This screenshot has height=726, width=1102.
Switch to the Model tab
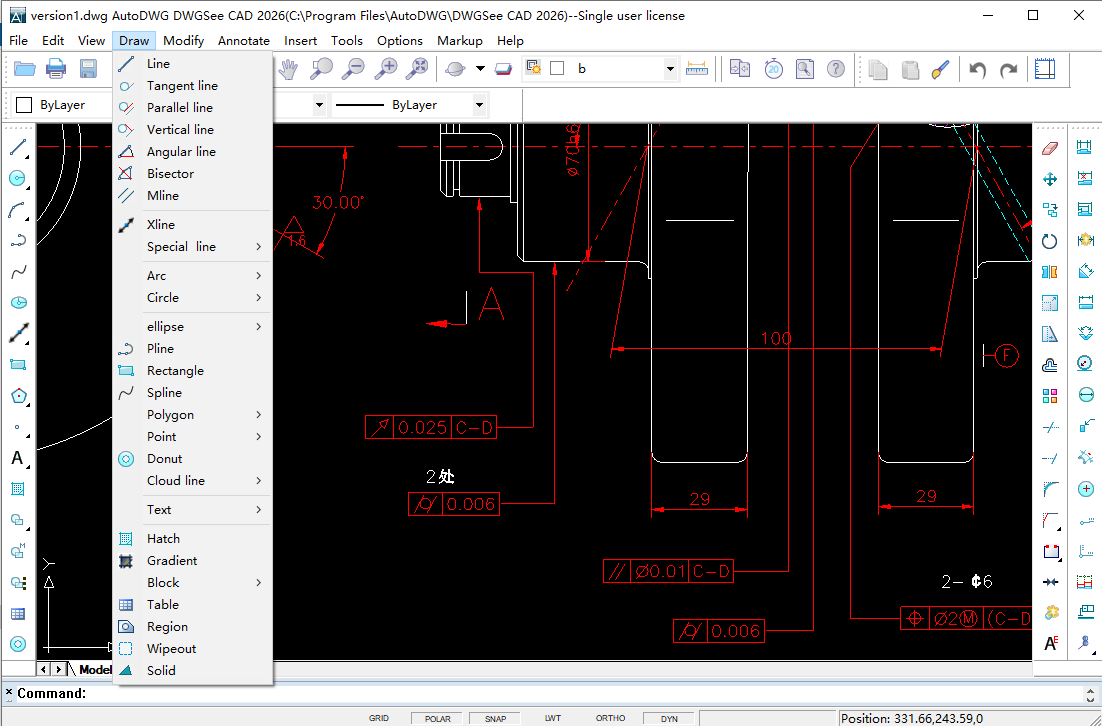coord(95,670)
